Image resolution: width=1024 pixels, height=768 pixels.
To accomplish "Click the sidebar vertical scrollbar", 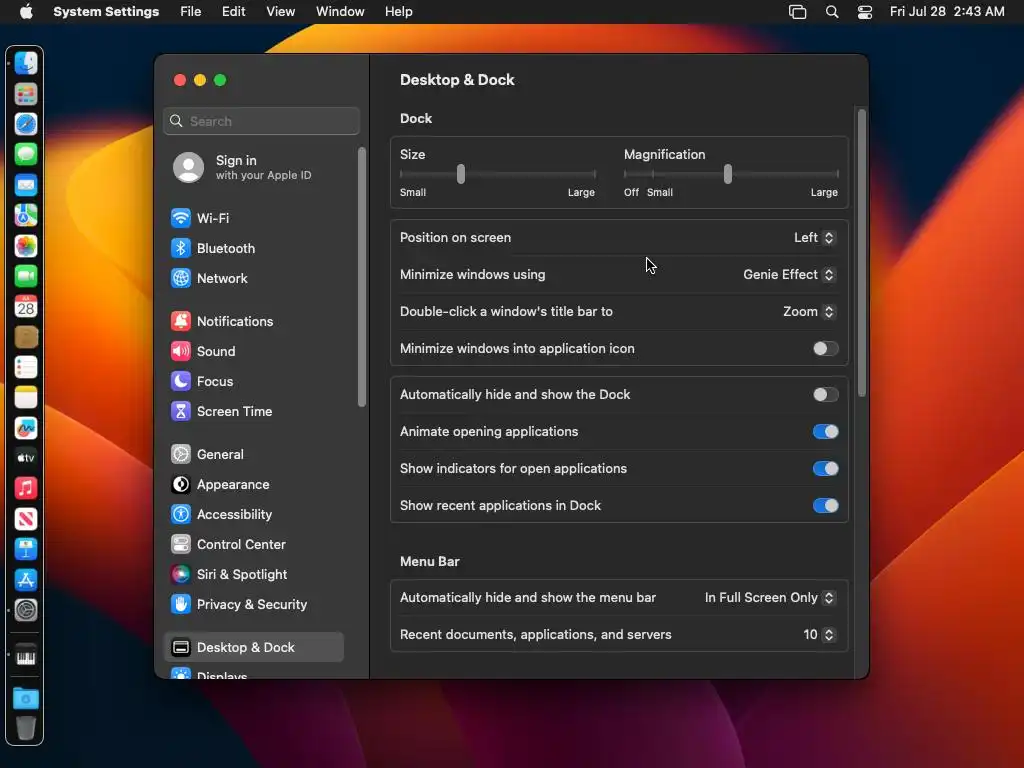I will tap(362, 277).
